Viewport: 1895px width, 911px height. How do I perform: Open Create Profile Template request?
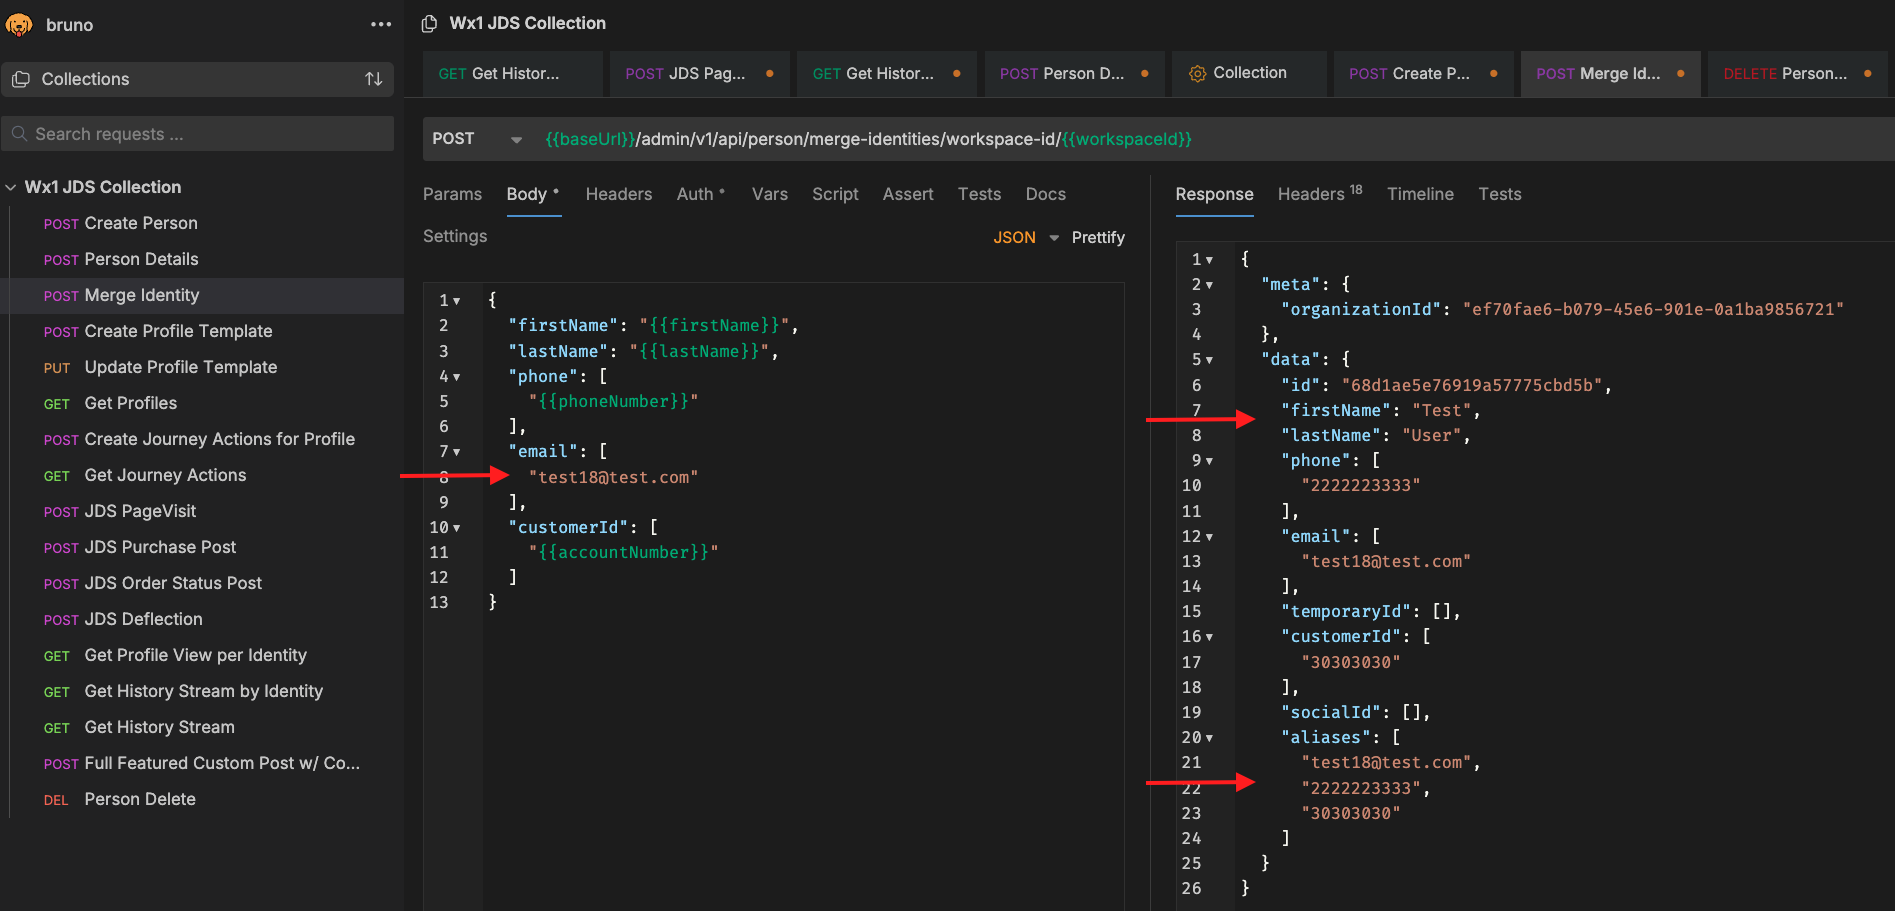coord(203,331)
